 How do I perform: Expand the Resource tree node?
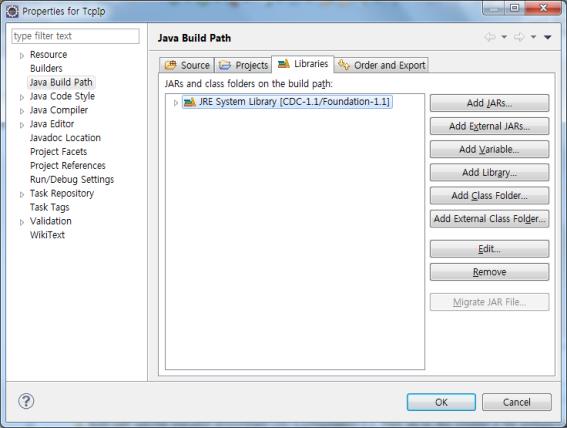coord(22,56)
